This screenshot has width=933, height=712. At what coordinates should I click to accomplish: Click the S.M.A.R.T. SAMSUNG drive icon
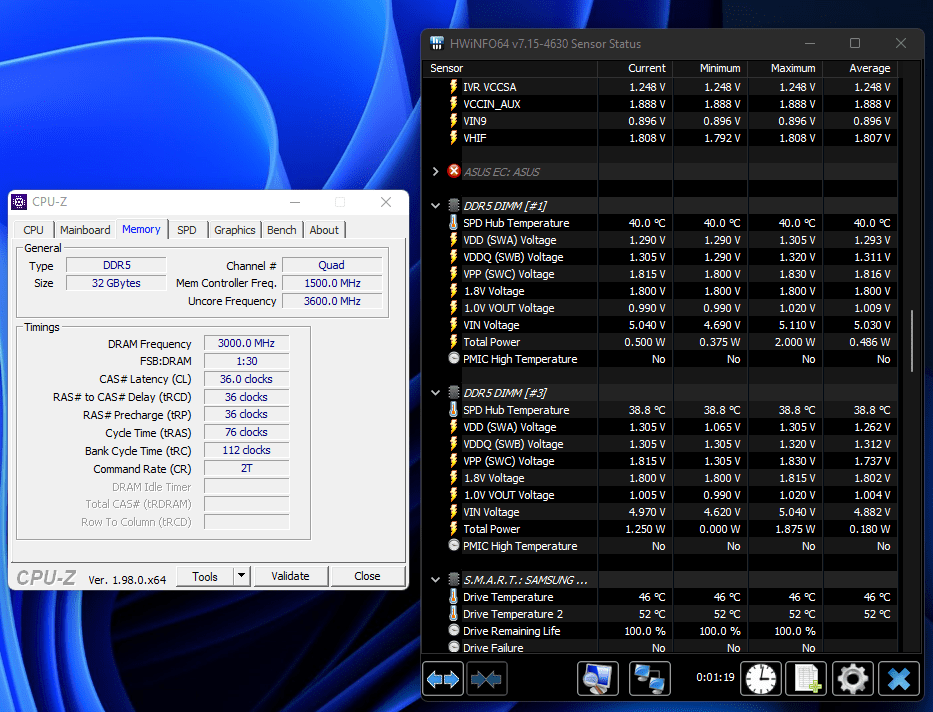point(453,579)
